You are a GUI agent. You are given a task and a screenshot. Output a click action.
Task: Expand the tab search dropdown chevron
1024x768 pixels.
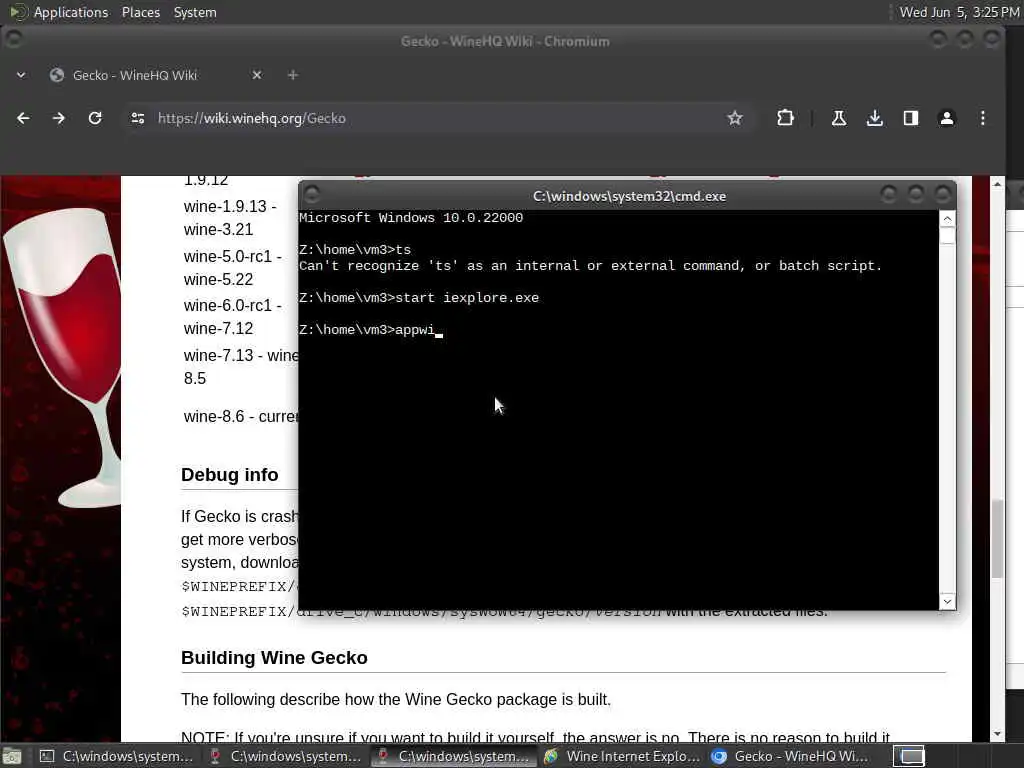(x=21, y=75)
